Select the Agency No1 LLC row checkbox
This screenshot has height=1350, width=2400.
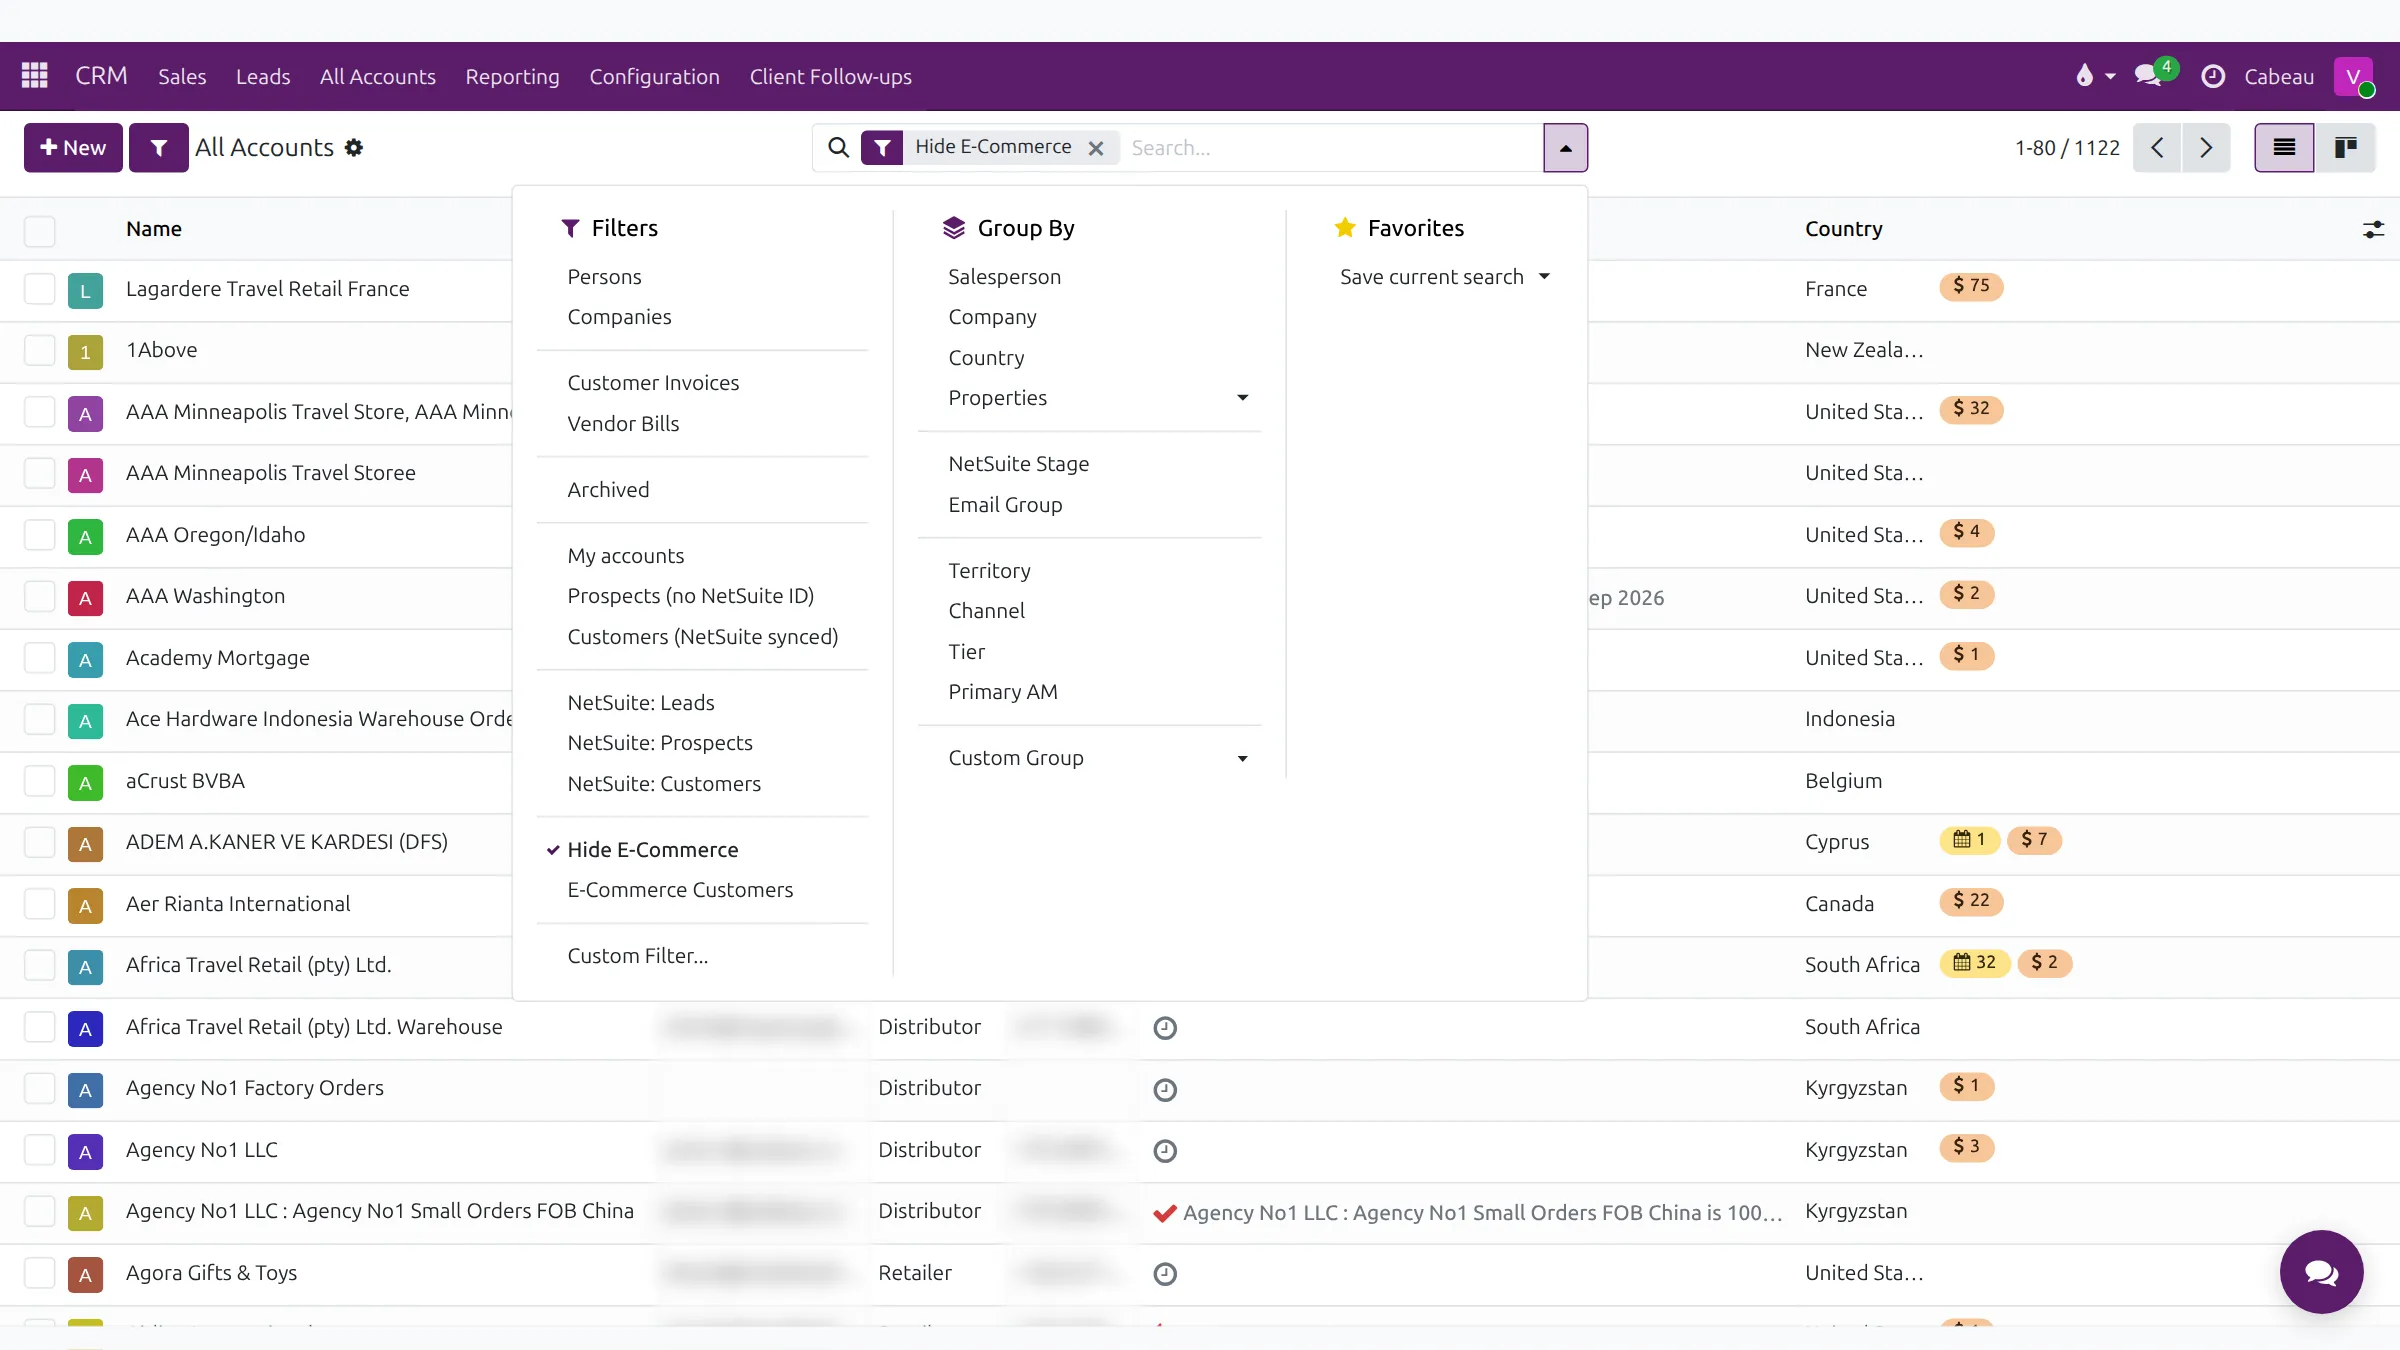point(40,1151)
